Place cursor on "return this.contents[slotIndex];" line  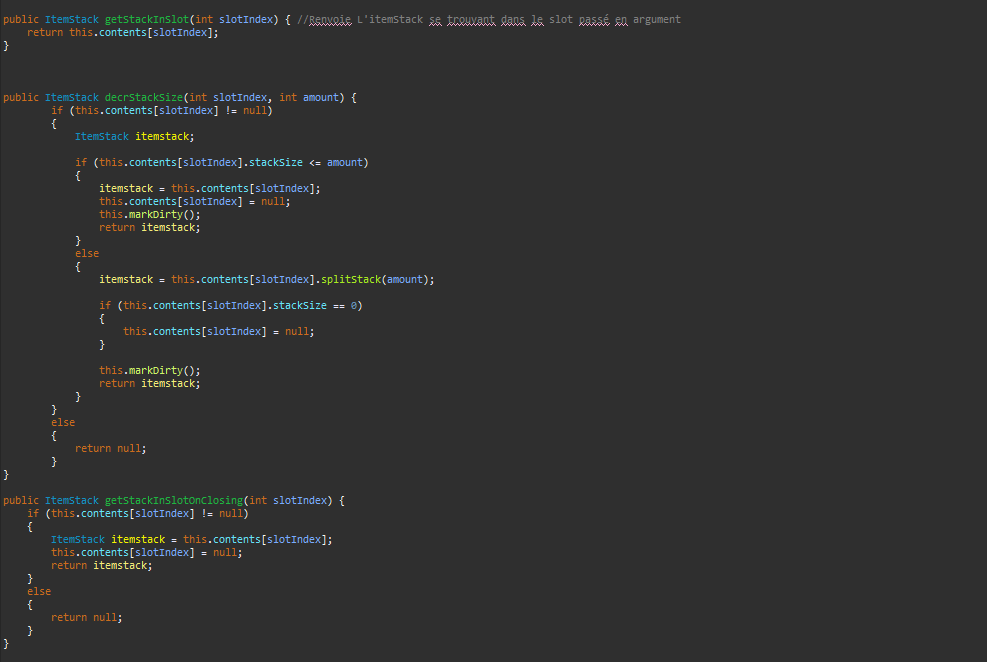point(122,32)
